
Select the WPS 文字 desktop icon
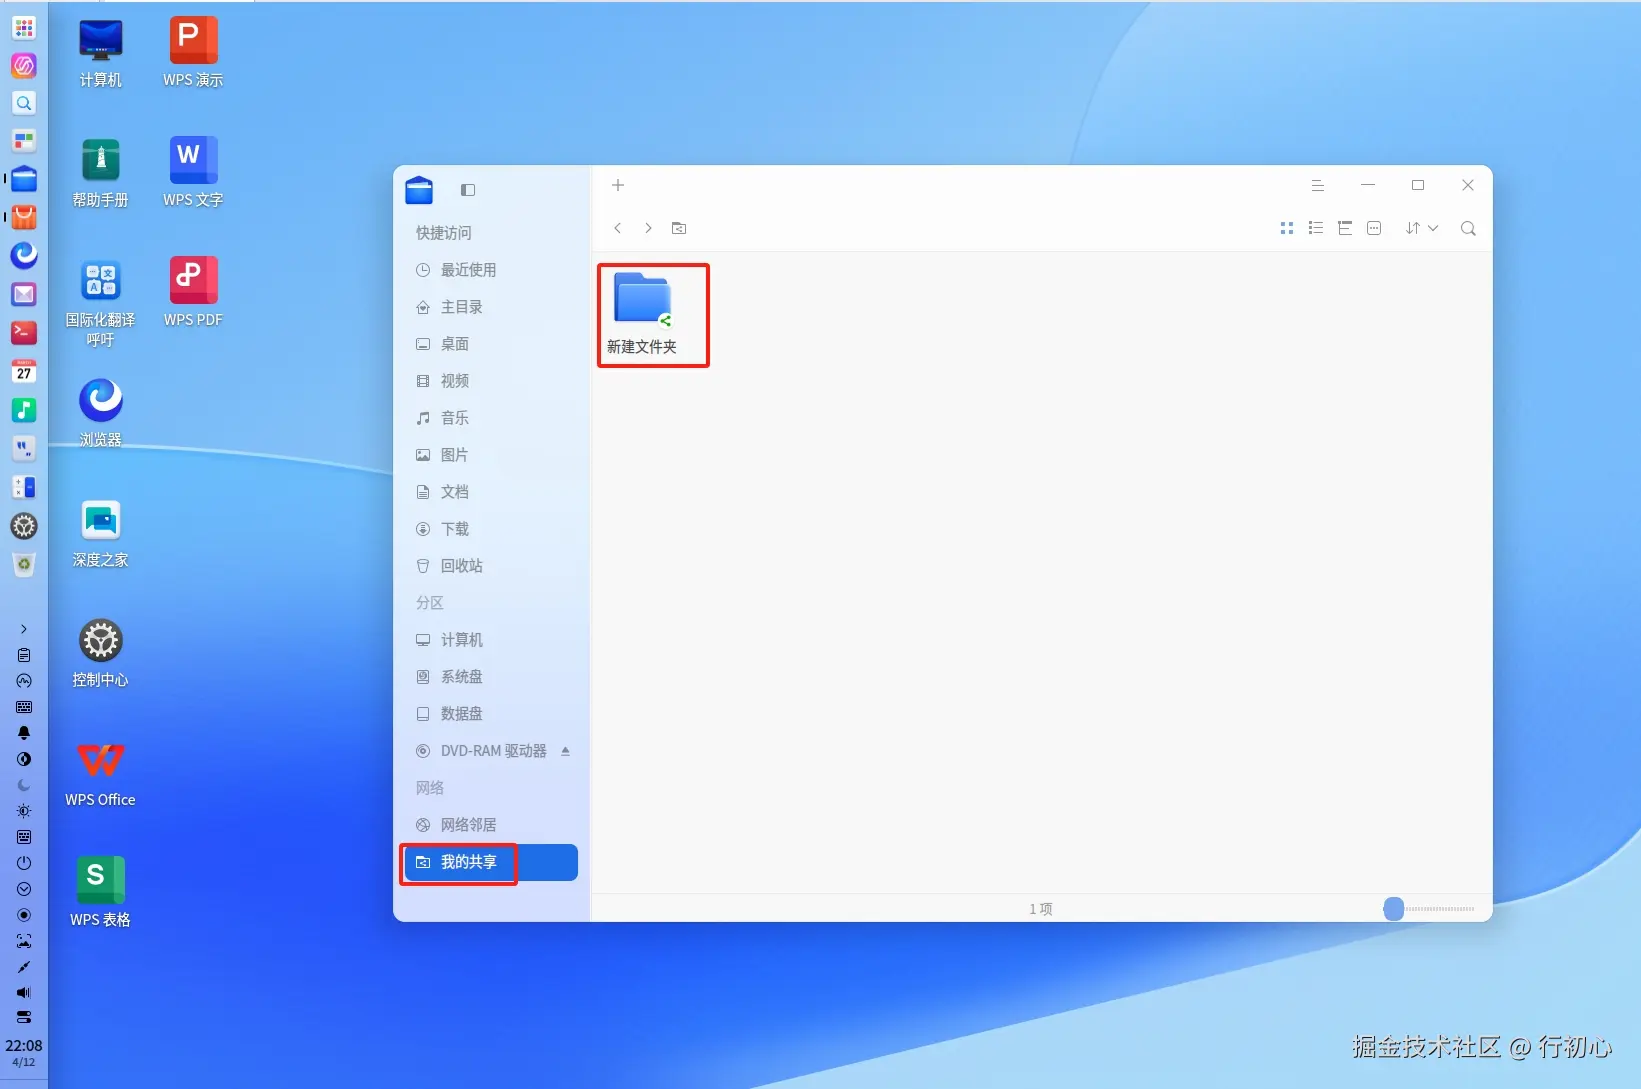pyautogui.click(x=193, y=173)
